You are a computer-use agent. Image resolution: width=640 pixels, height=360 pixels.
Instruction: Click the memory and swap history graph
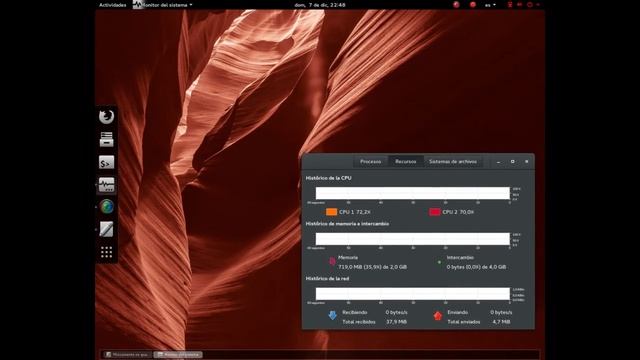tap(413, 239)
